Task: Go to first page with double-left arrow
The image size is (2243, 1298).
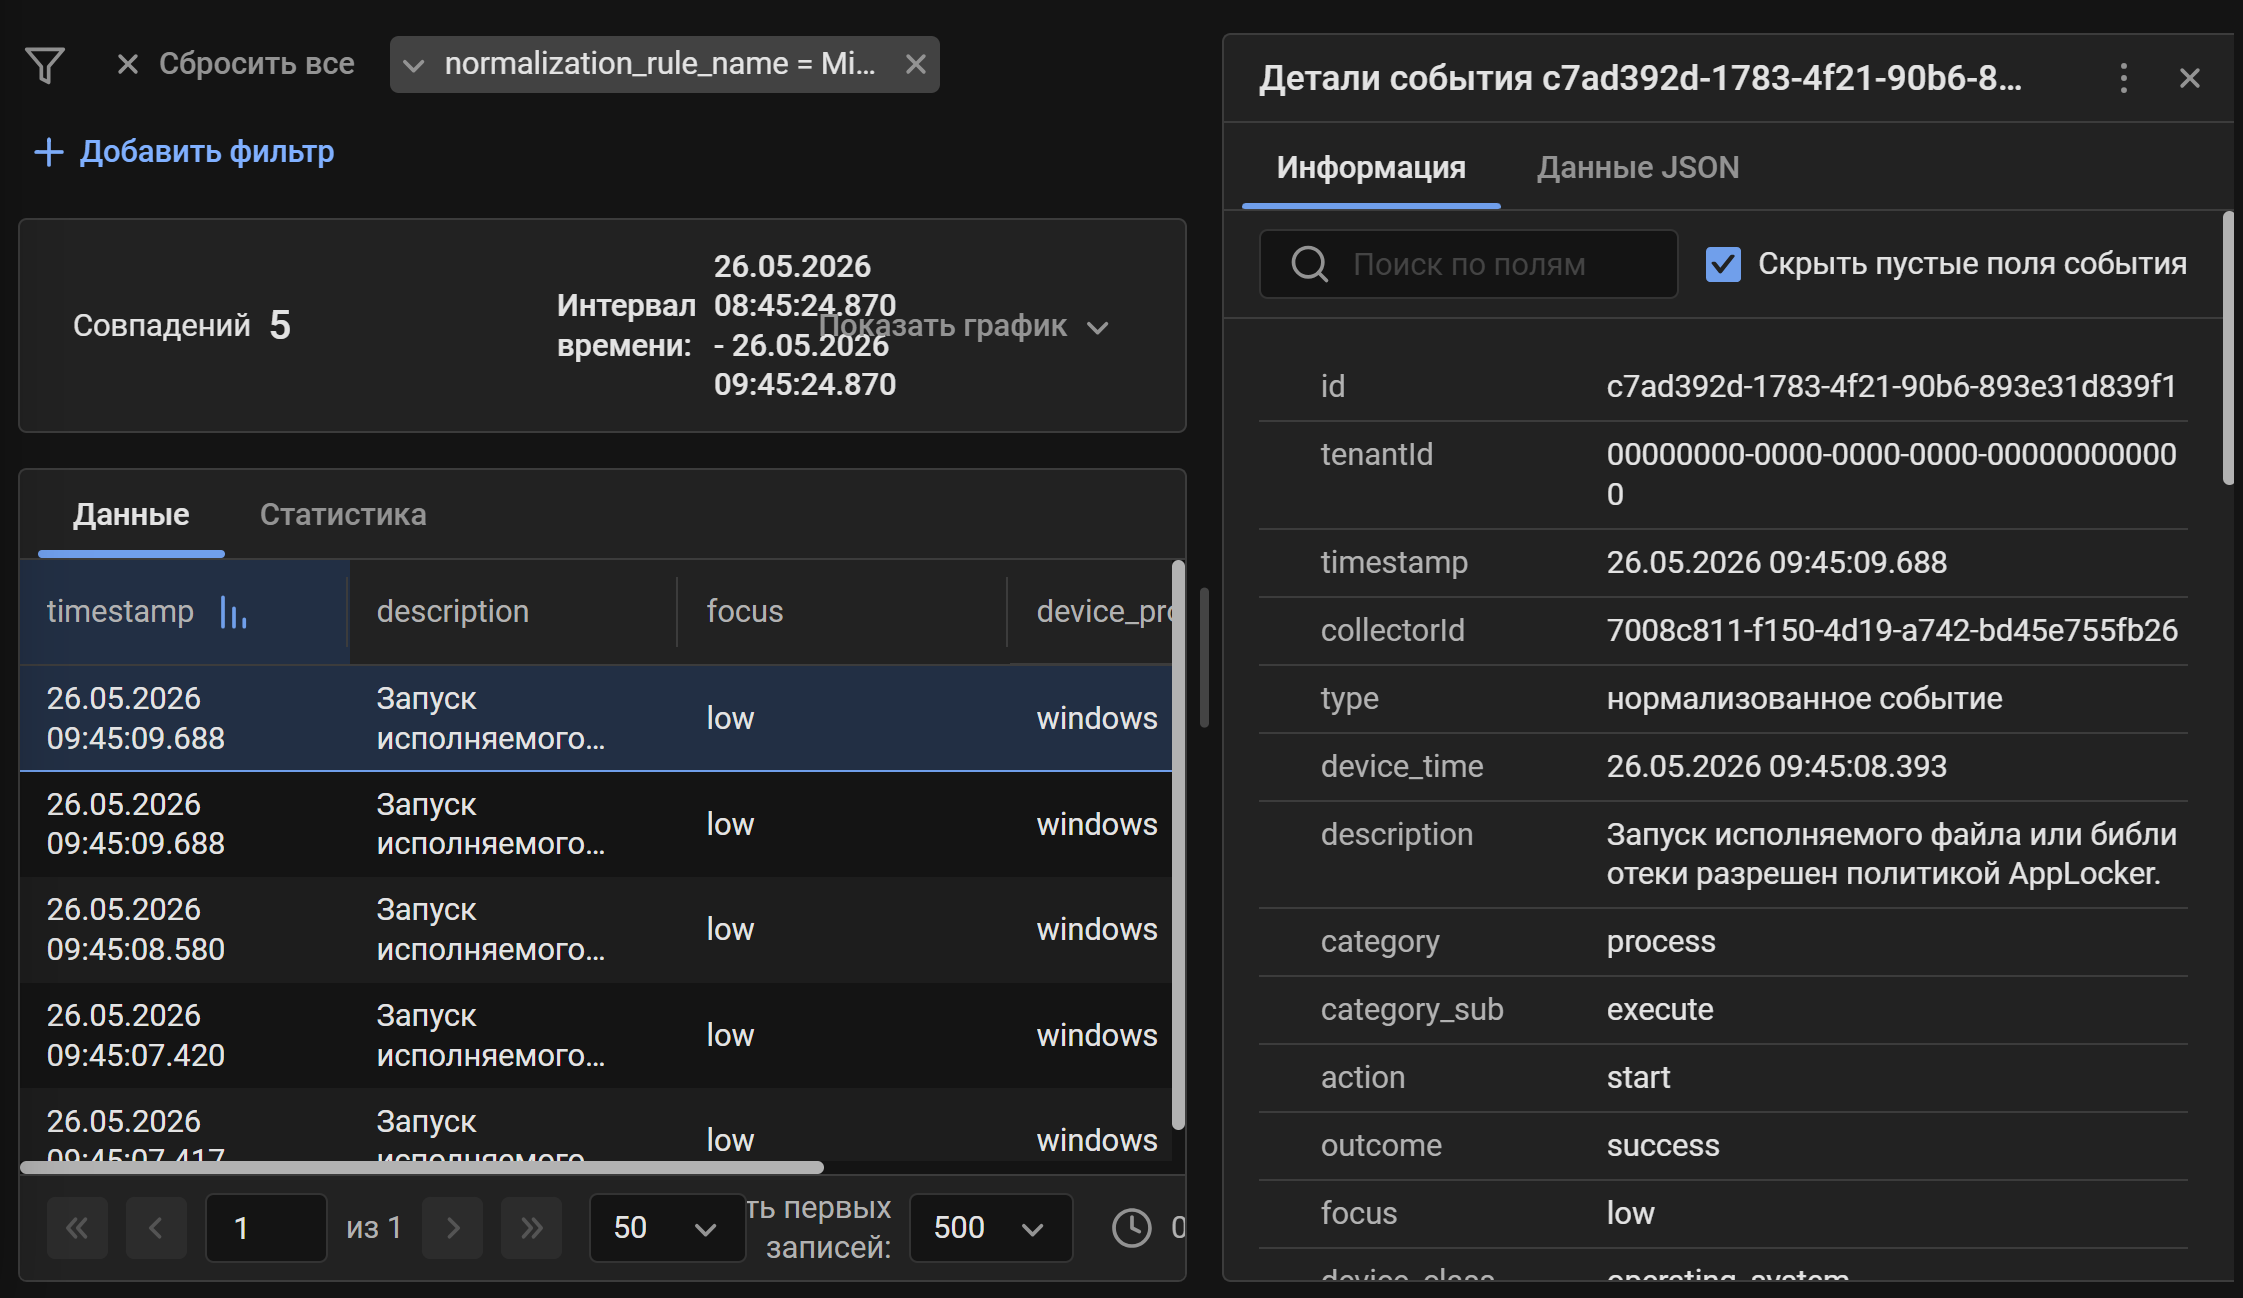Action: [x=77, y=1228]
